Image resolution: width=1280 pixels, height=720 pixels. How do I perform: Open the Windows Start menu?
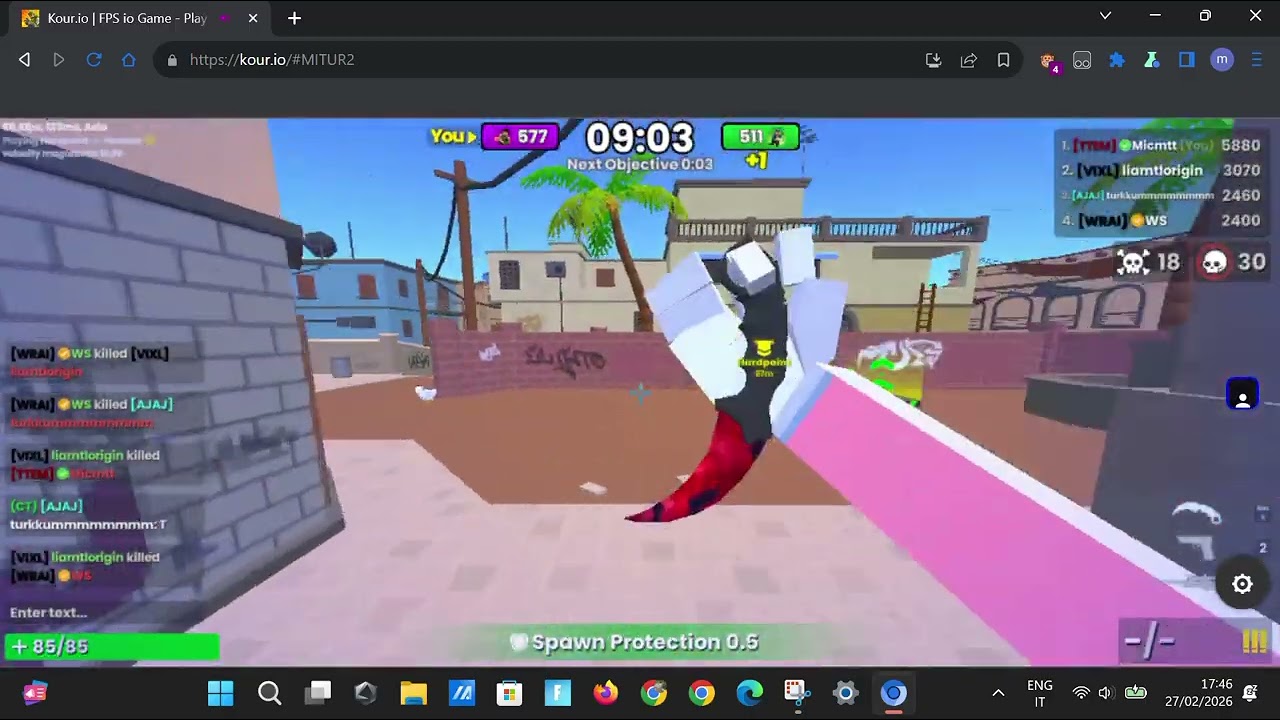(x=221, y=693)
